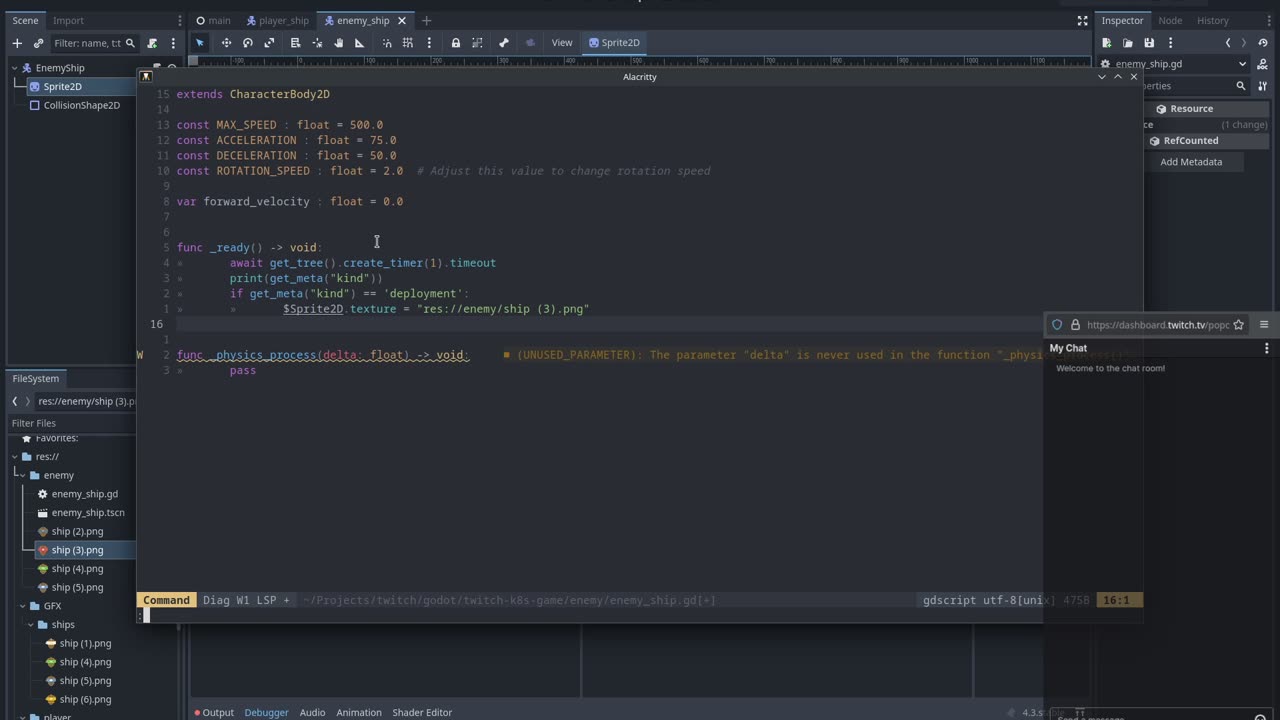Save the edited resource floppy icon
Screen dimensions: 1280x720
(x=1149, y=43)
